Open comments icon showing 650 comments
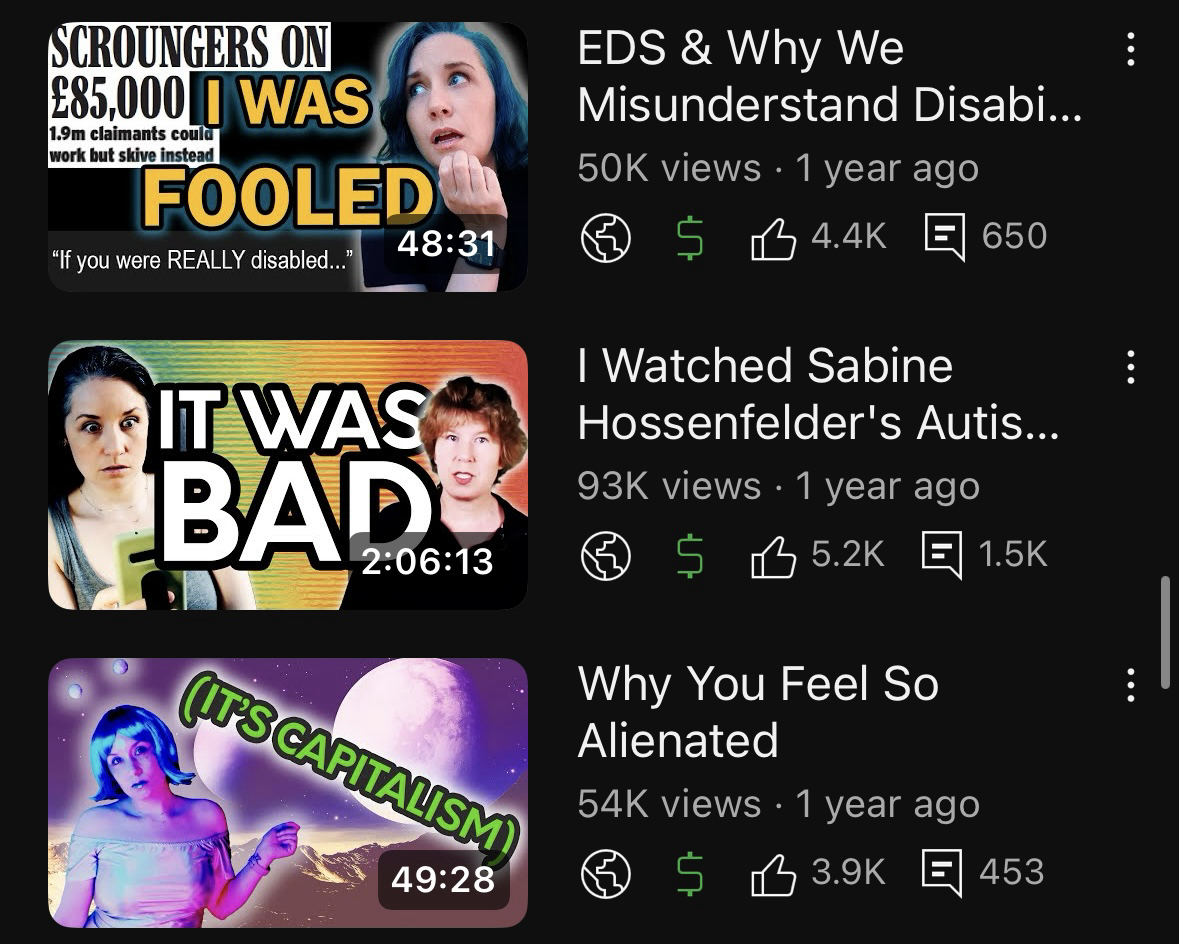Viewport: 1179px width, 944px height. tap(944, 238)
